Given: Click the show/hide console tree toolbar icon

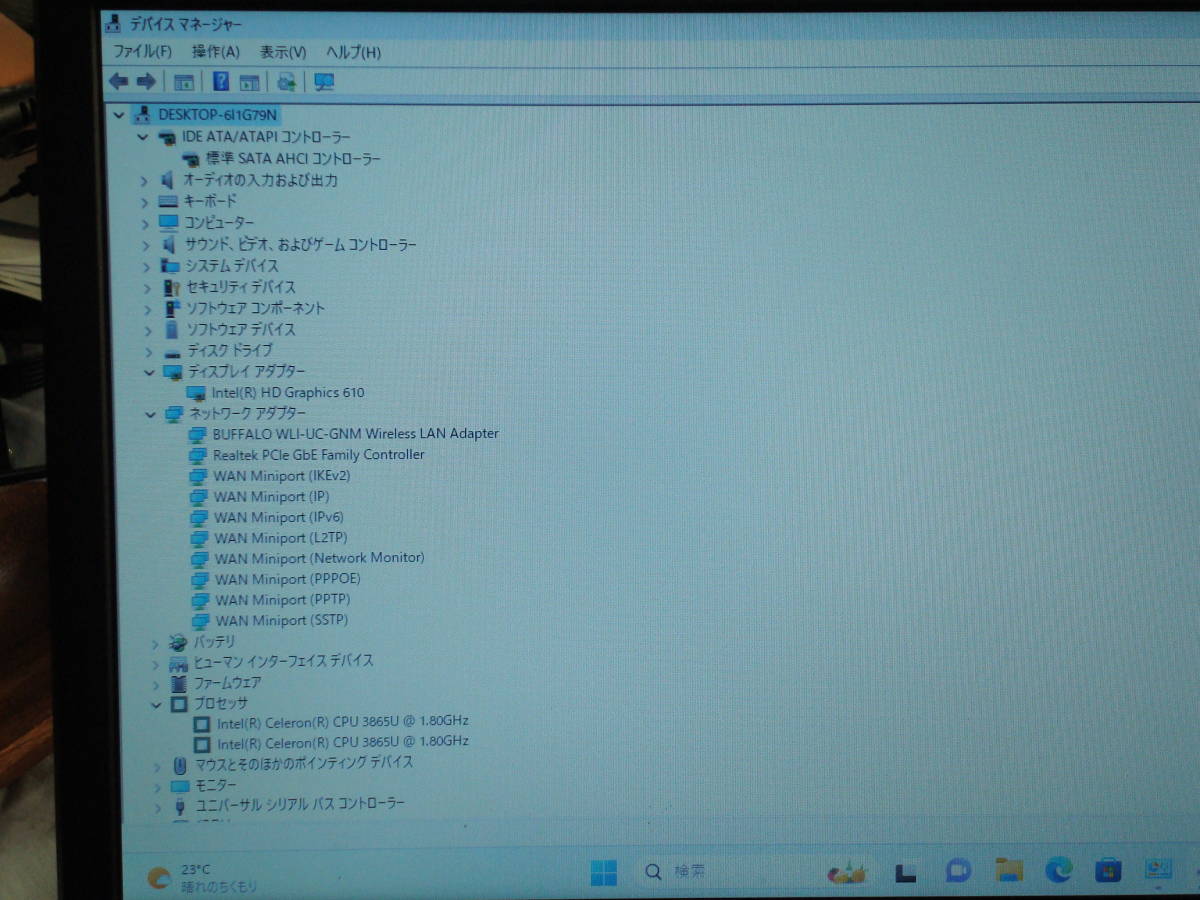Looking at the screenshot, I should (x=184, y=82).
